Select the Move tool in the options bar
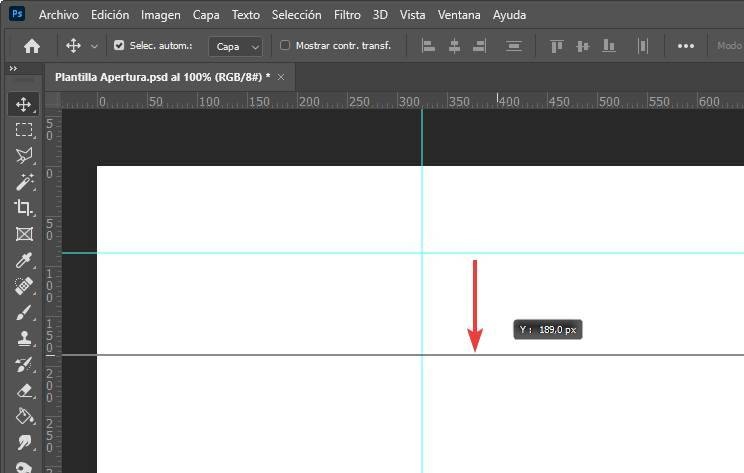This screenshot has width=744, height=473. [73, 46]
